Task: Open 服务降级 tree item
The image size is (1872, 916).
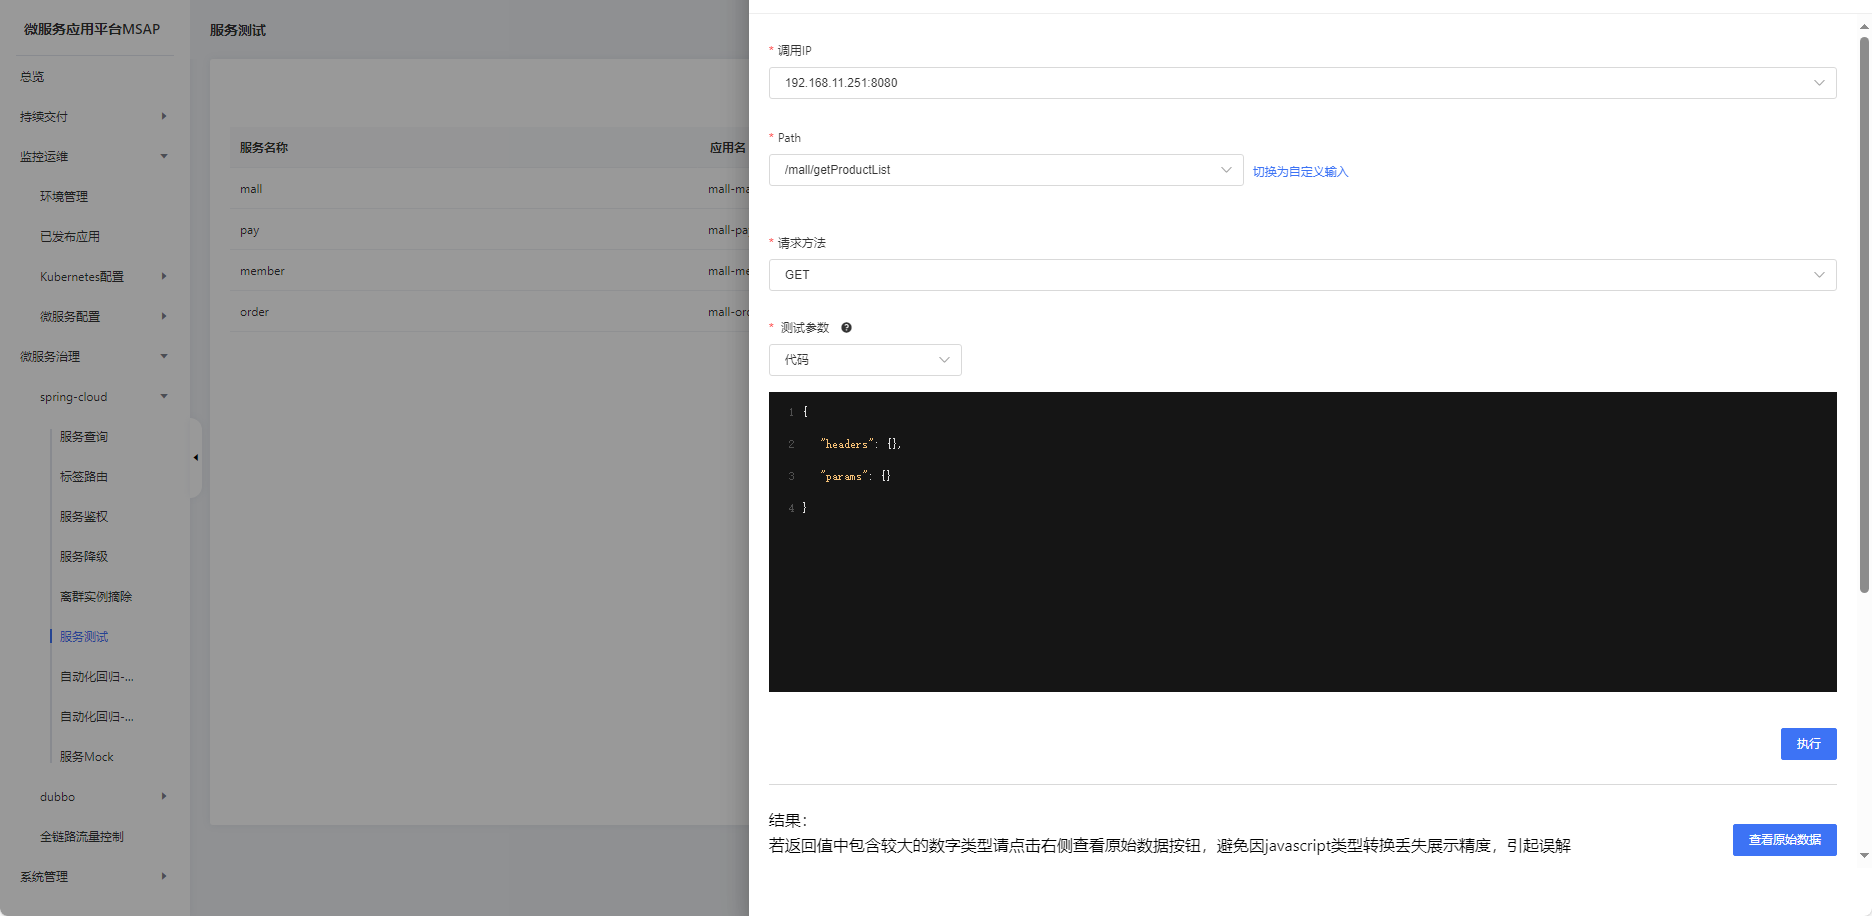Action: point(84,557)
